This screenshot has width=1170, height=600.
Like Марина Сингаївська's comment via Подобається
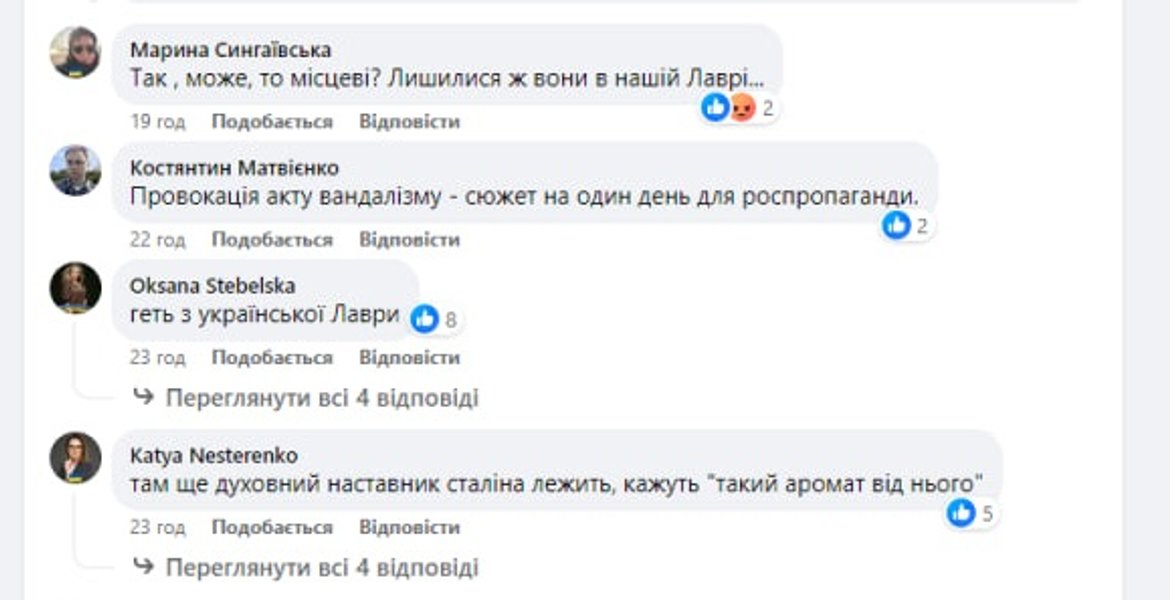click(272, 122)
